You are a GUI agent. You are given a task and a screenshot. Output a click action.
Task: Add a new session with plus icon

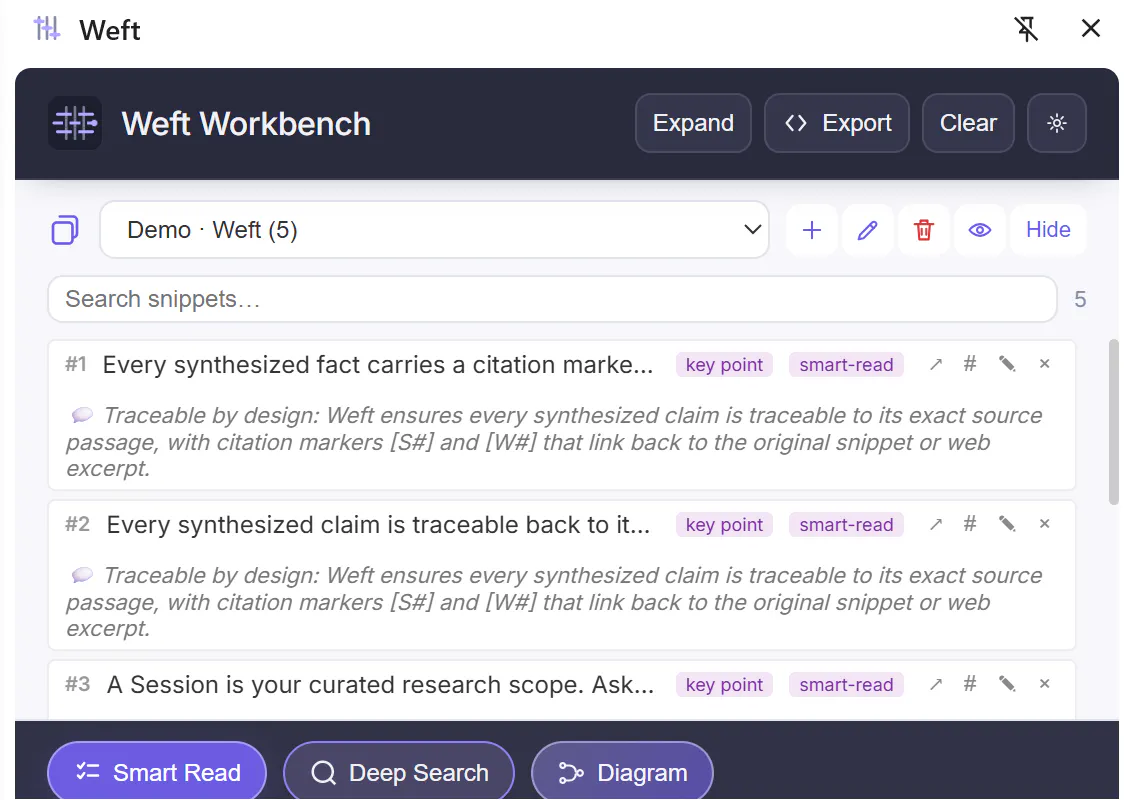(x=811, y=230)
